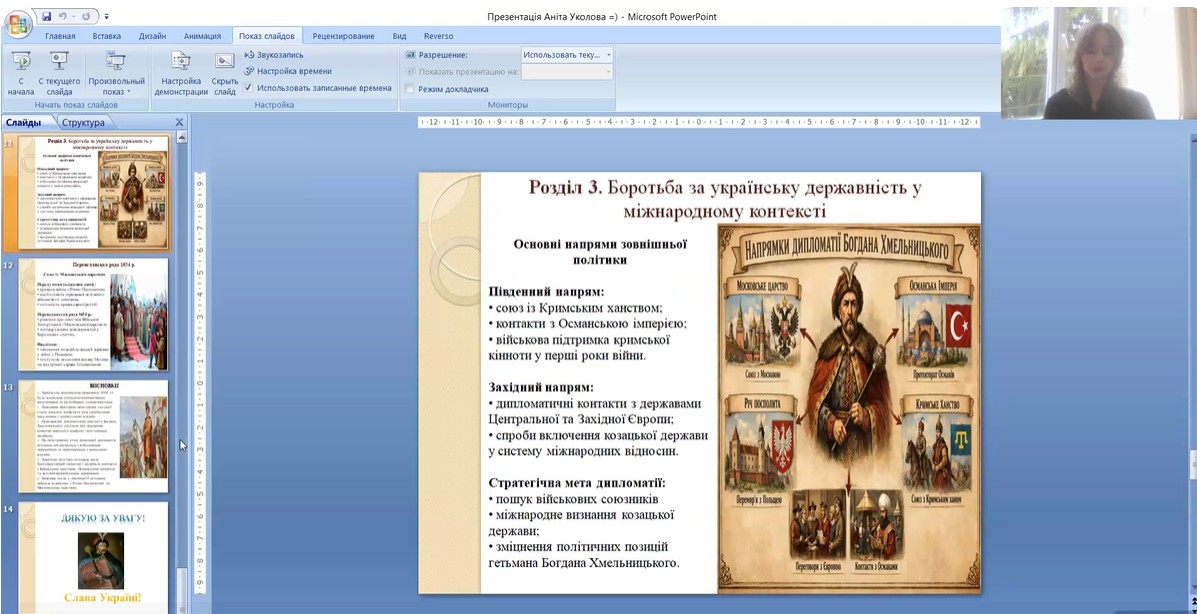Save presentation via quick access toolbar
The image size is (1197, 614).
(x=46, y=17)
